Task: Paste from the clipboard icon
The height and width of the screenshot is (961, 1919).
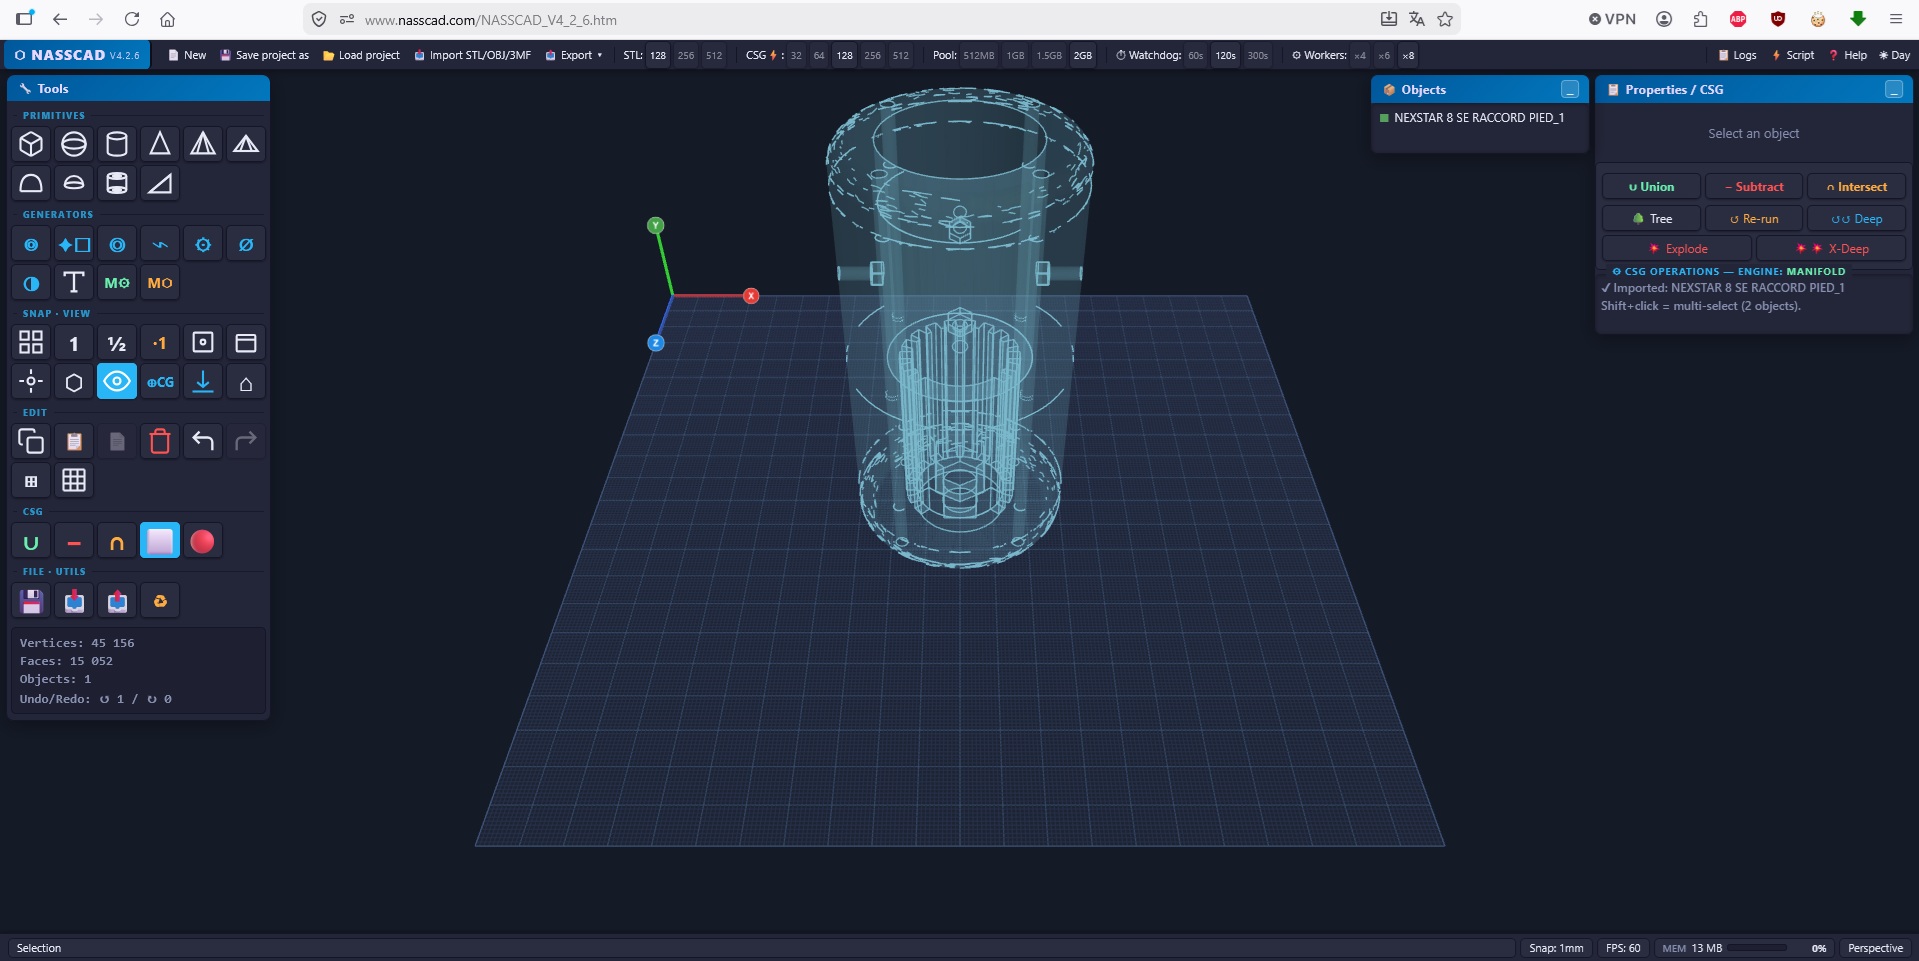Action: [x=74, y=441]
